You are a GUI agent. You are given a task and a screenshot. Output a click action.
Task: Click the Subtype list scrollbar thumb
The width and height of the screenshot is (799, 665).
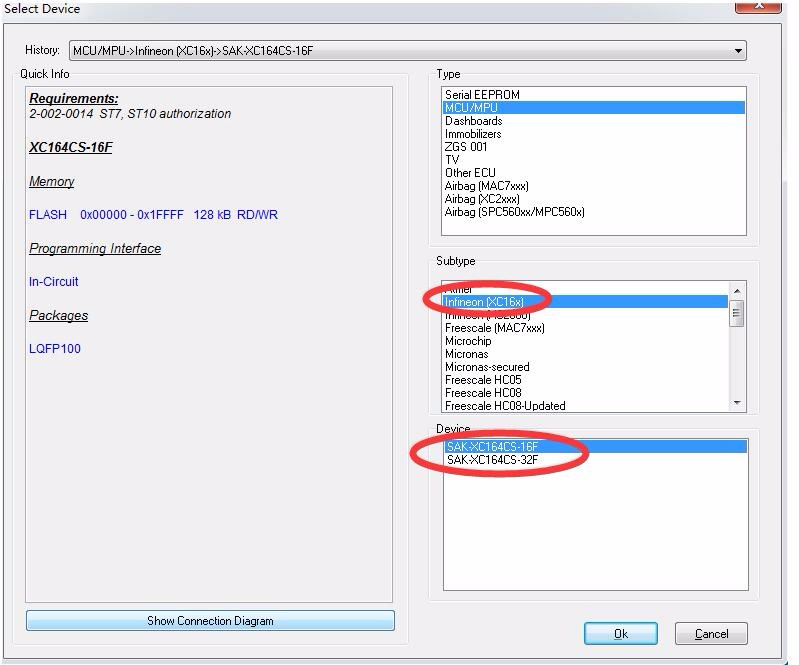pos(737,313)
